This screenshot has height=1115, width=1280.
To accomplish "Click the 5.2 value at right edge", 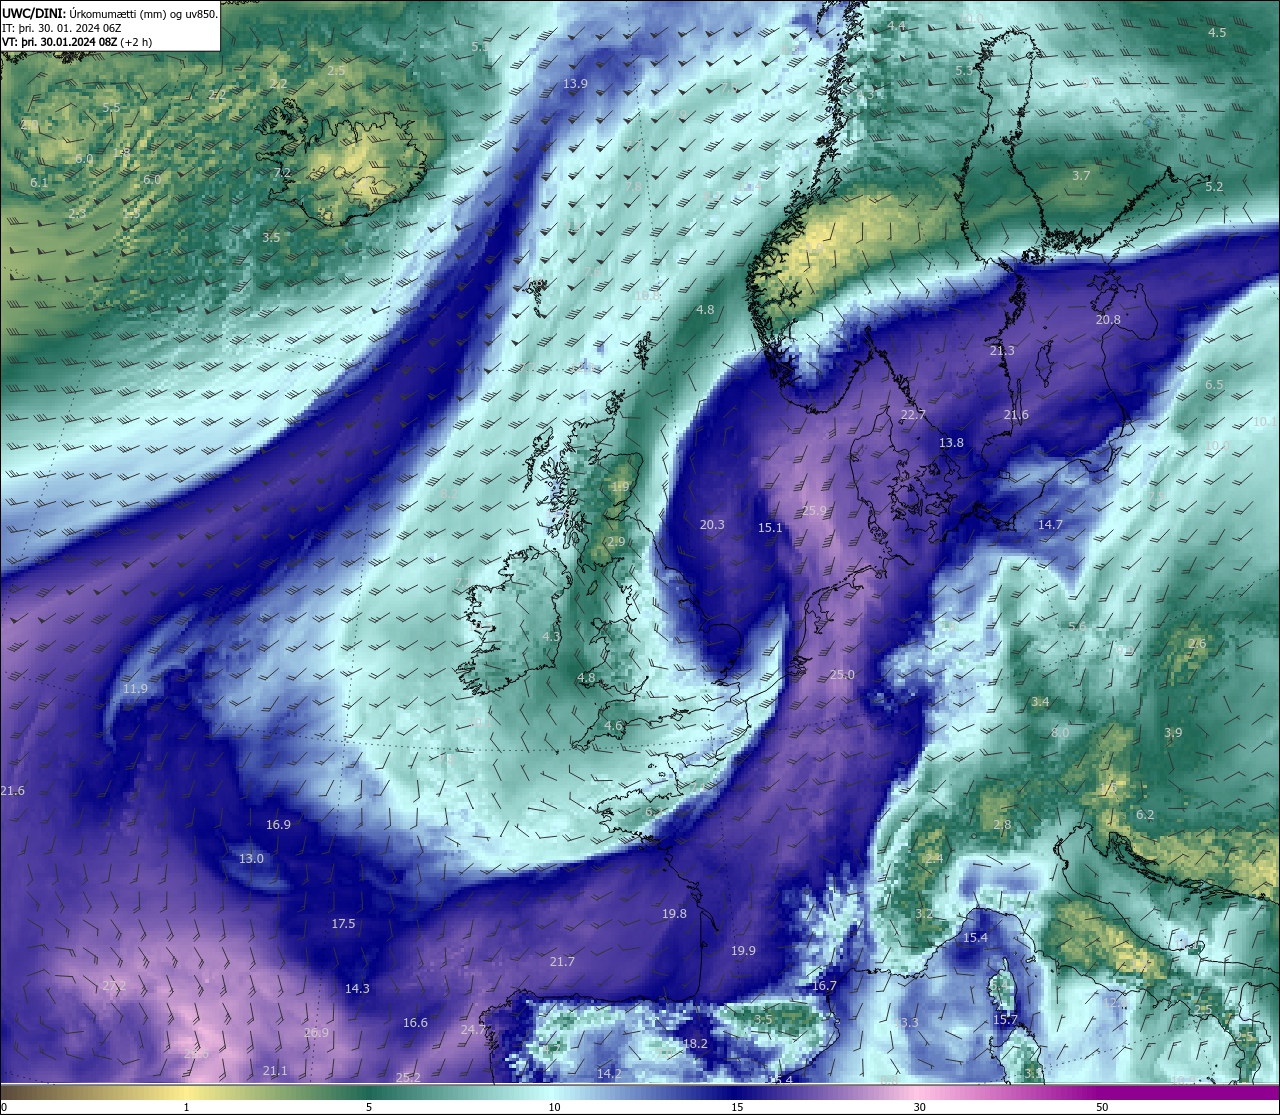I will (1214, 187).
